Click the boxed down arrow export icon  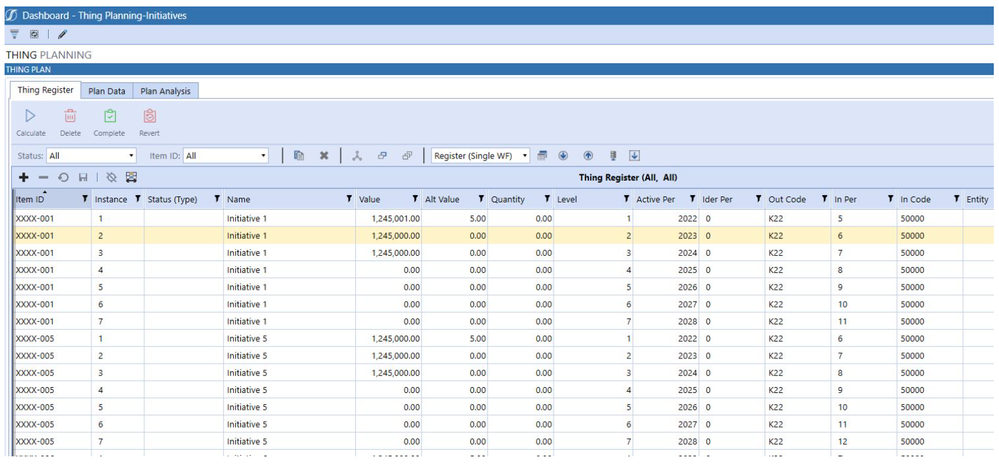click(x=635, y=155)
